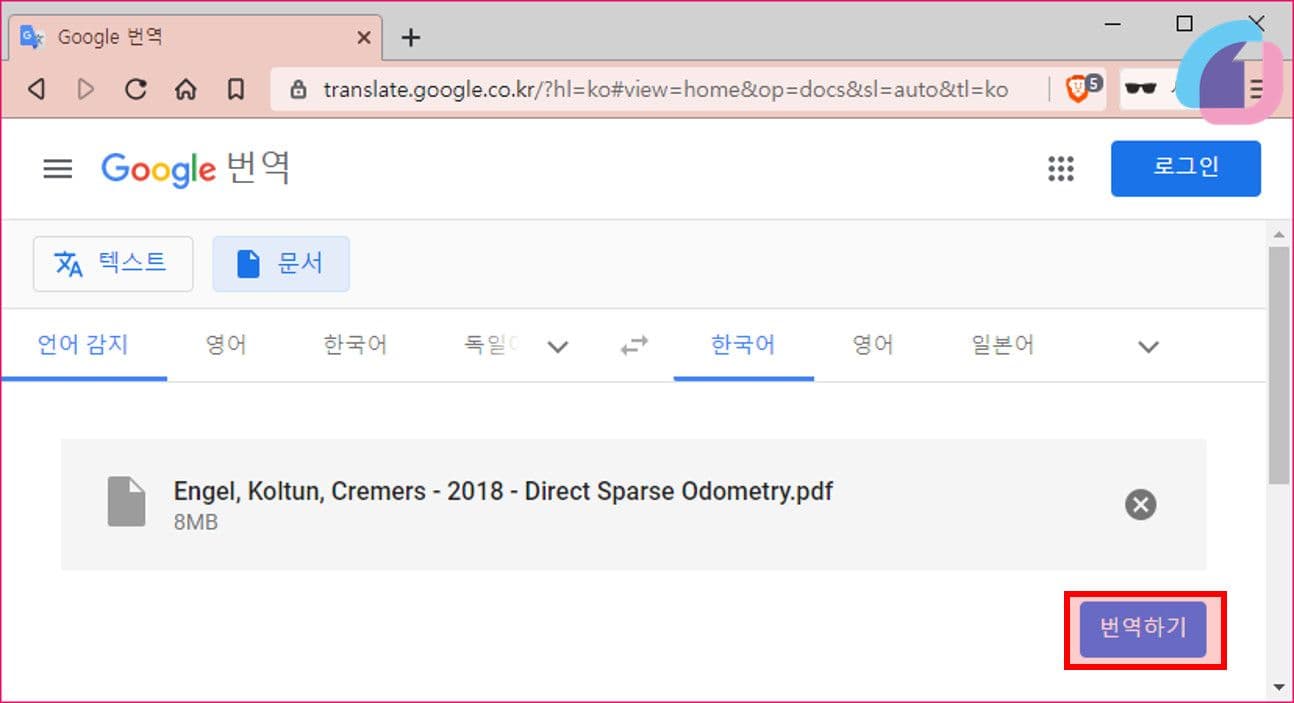Expand more source languages dropdown

(558, 347)
